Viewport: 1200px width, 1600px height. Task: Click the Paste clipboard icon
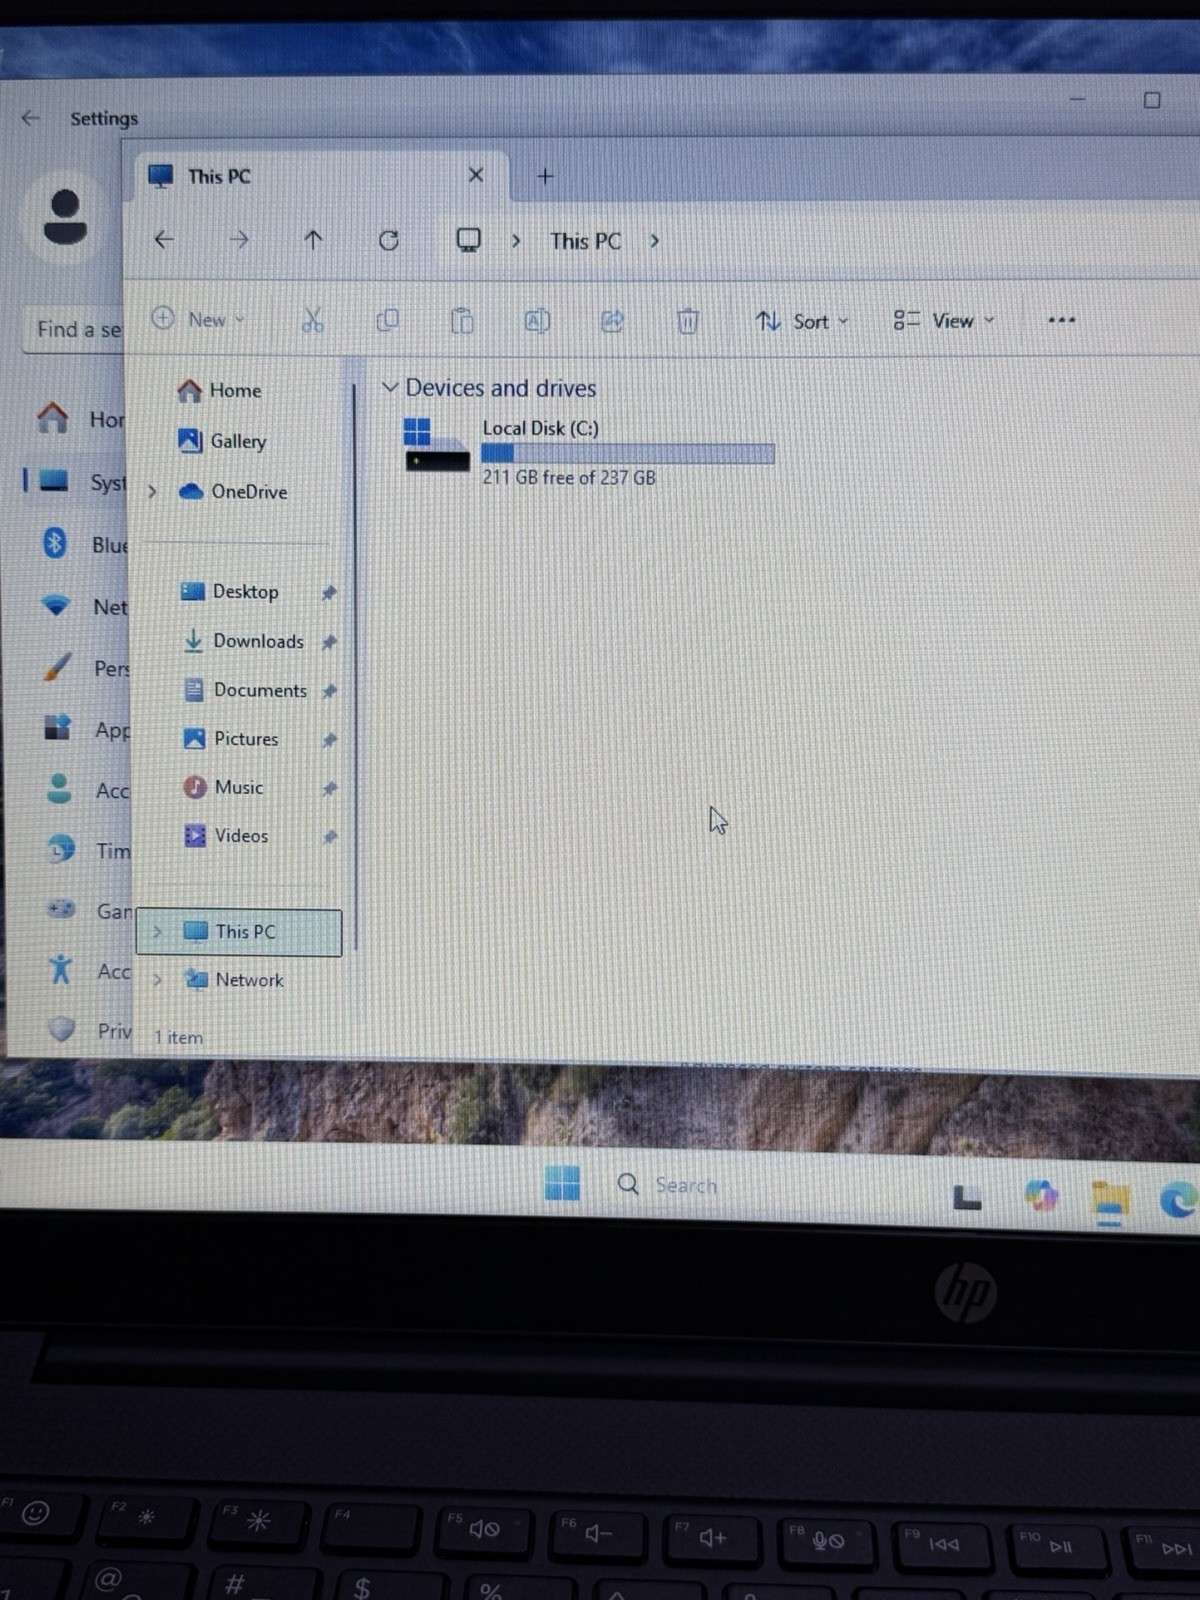pyautogui.click(x=461, y=320)
